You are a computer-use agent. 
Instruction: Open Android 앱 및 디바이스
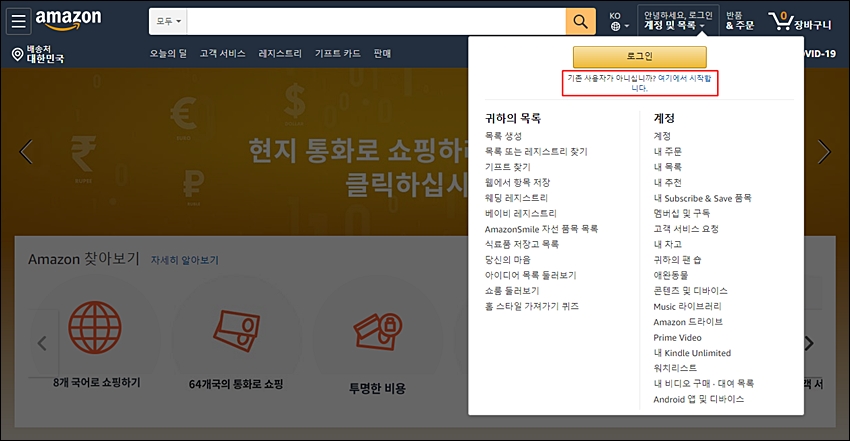(698, 399)
